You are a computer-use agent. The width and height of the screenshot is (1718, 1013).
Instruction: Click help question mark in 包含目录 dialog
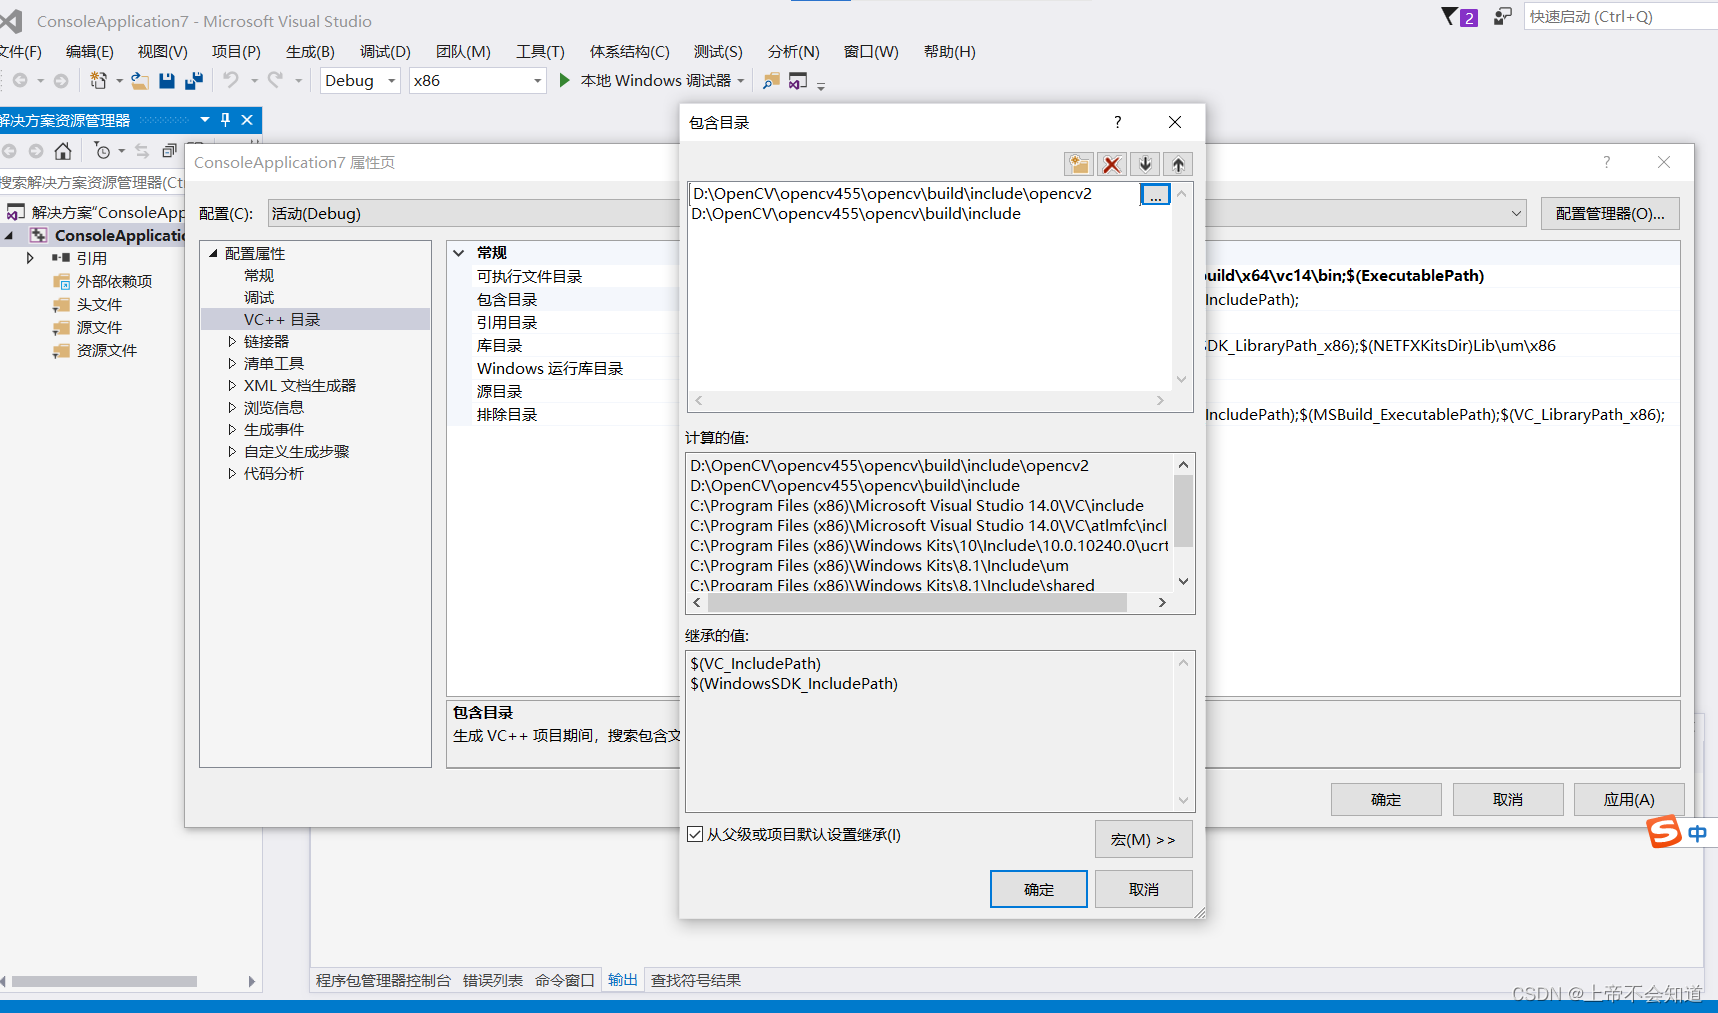1117,122
